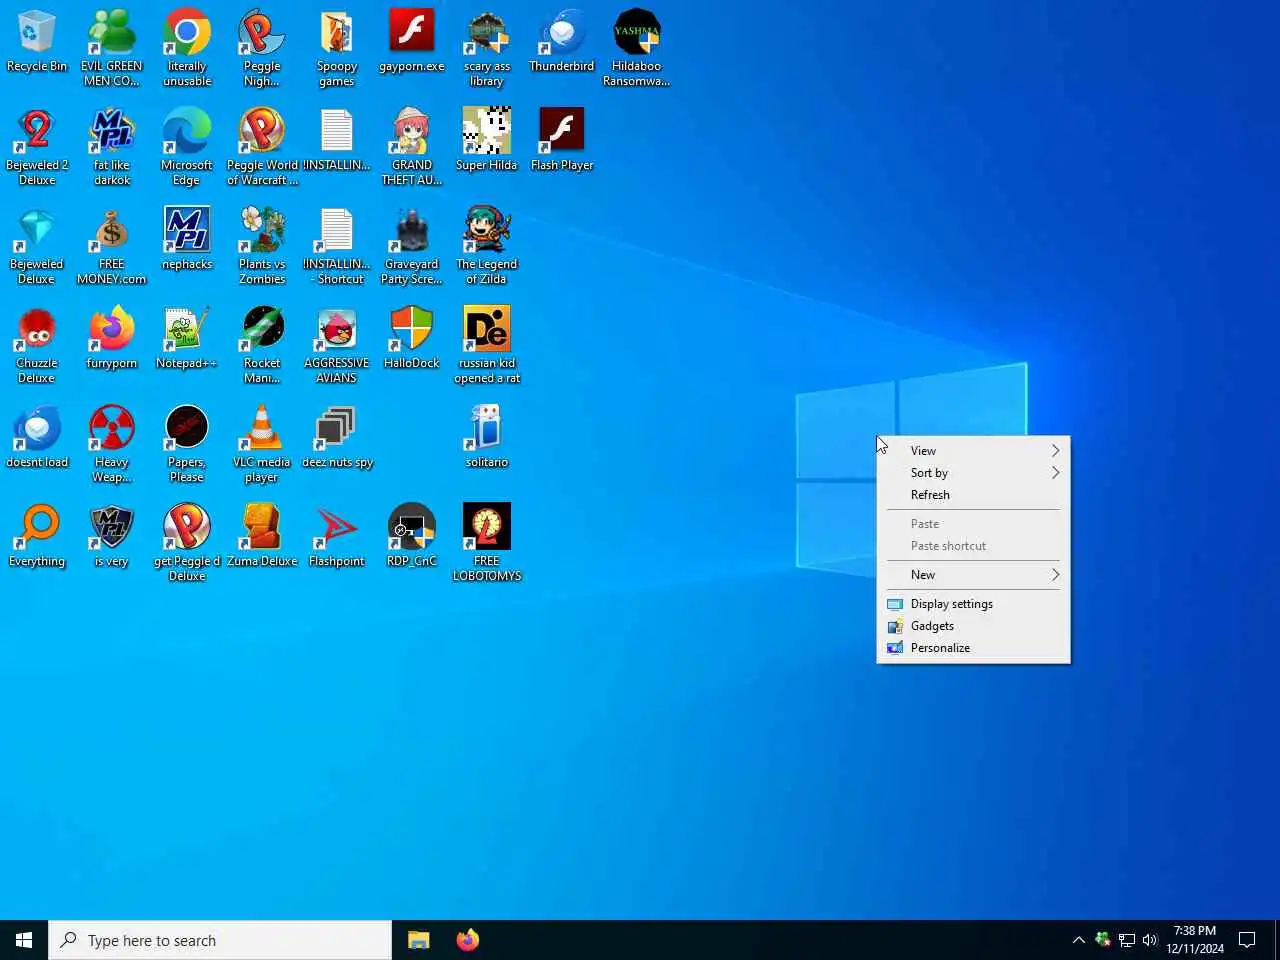The image size is (1280, 960).
Task: Select the Hildaboo Ransomware icon
Action: pyautogui.click(x=637, y=48)
